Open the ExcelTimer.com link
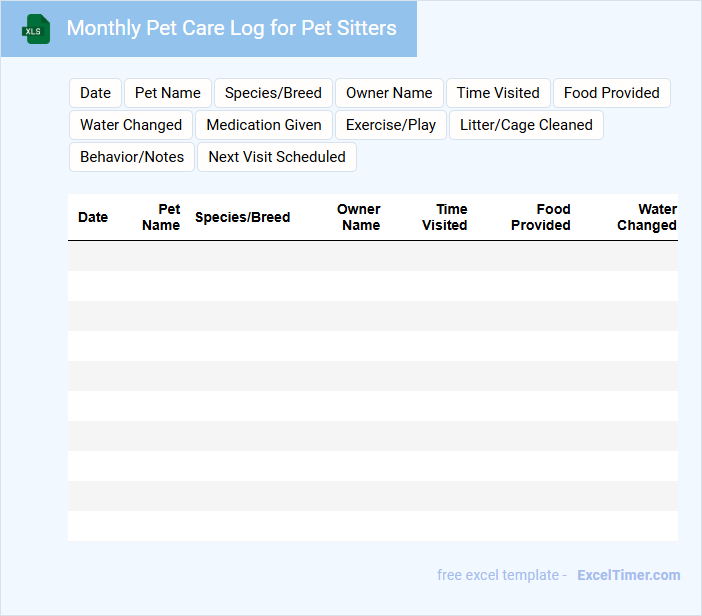 point(628,575)
